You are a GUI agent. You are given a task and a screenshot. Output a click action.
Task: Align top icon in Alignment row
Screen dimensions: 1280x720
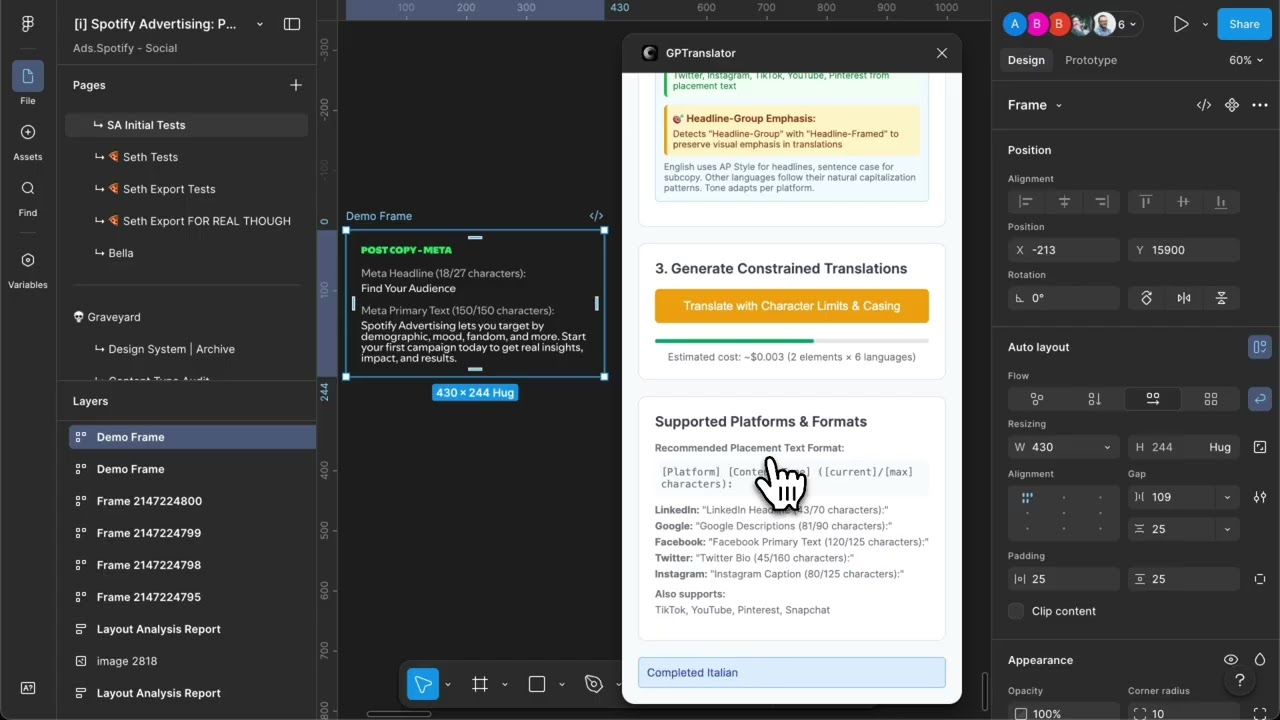pos(1146,201)
